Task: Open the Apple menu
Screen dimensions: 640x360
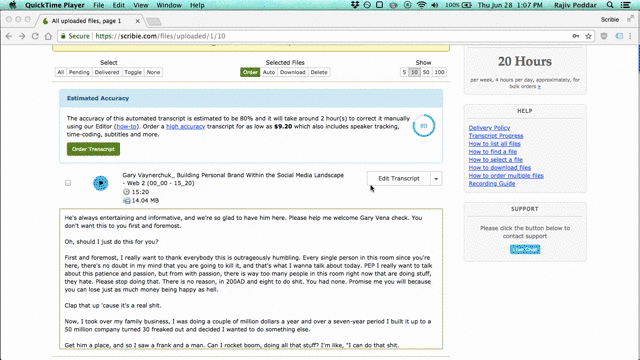Action: tap(12, 5)
